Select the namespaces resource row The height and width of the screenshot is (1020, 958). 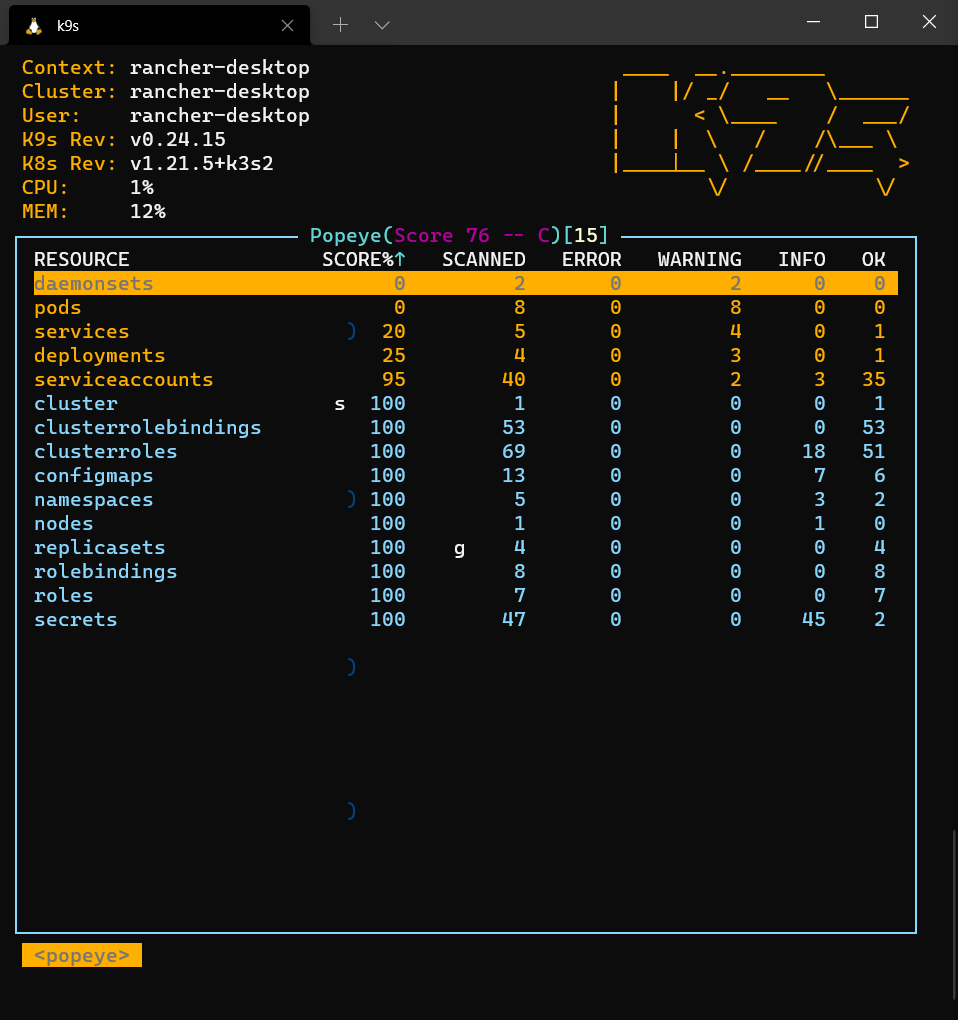[93, 499]
